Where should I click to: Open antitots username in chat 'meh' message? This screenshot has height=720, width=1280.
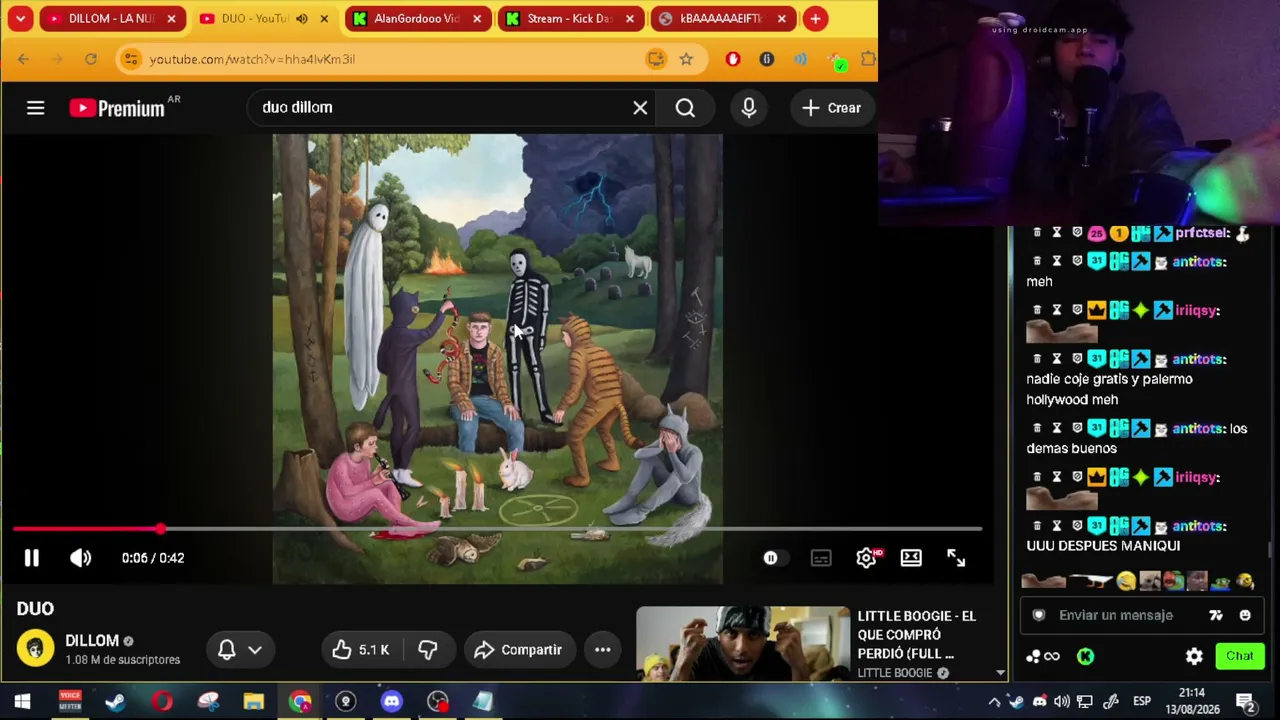pos(1199,262)
